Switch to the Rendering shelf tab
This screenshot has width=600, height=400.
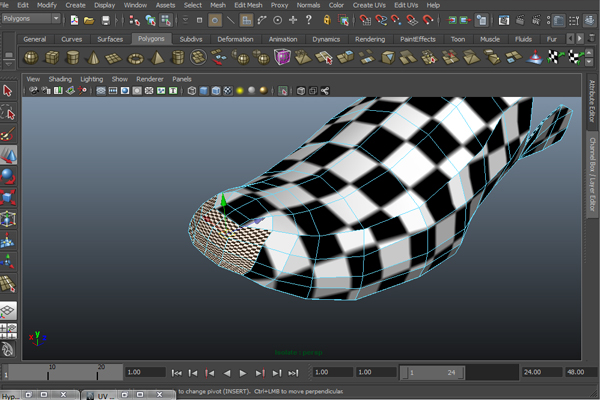coord(370,39)
